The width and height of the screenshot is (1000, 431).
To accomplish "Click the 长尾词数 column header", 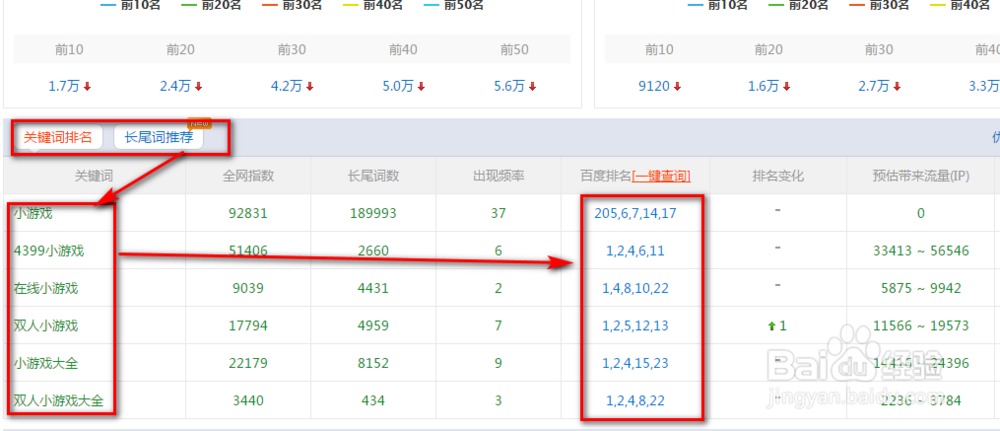I will point(374,177).
